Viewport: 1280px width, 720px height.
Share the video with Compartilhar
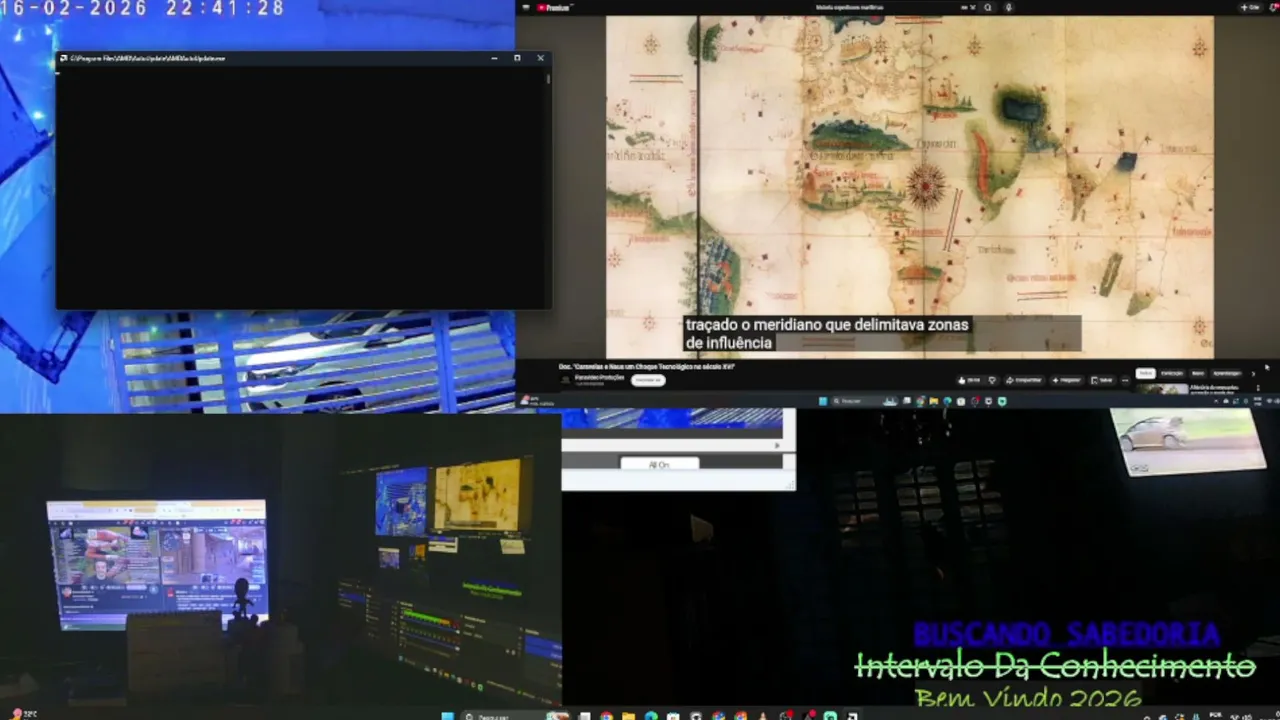point(1024,380)
